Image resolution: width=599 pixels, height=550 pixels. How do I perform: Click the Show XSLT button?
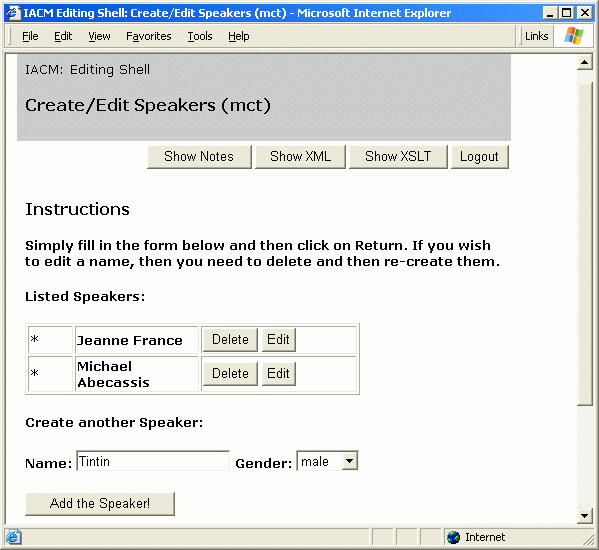(x=398, y=157)
